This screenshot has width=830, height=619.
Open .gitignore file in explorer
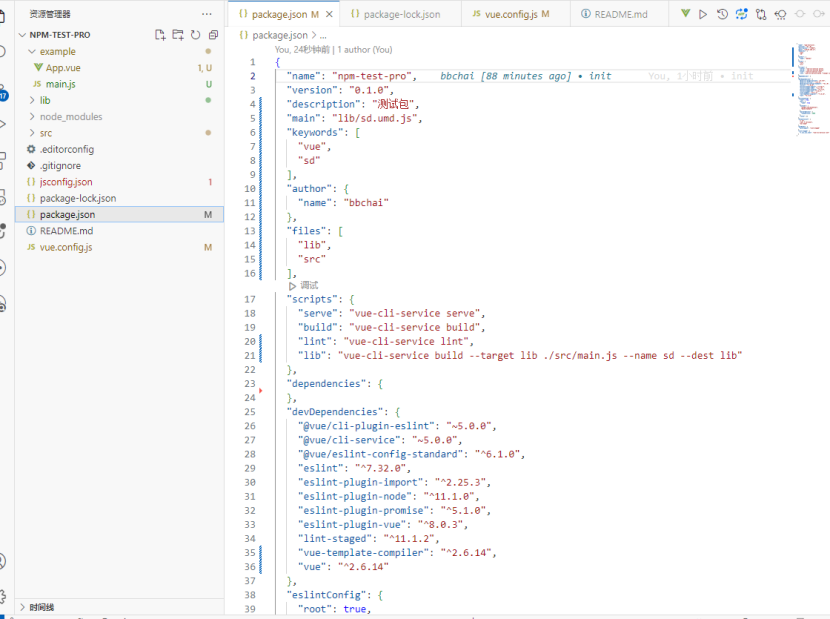[60, 166]
